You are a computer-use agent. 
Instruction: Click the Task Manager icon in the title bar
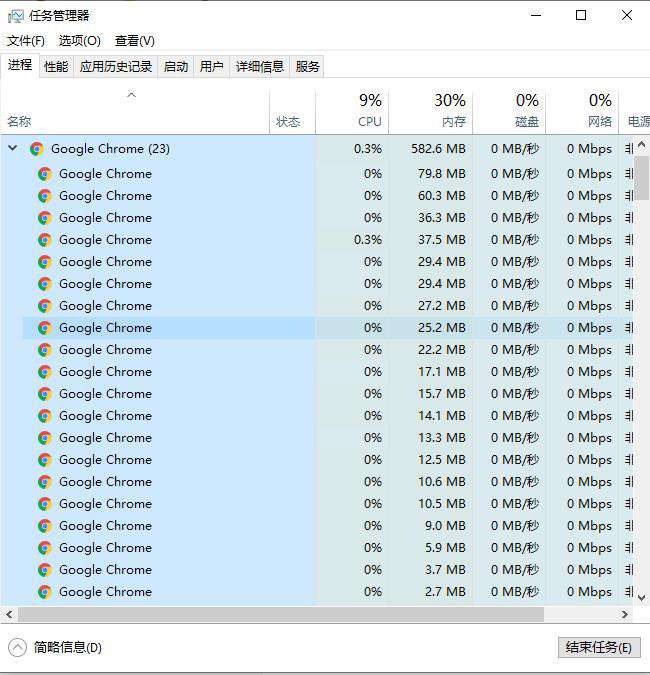click(16, 16)
